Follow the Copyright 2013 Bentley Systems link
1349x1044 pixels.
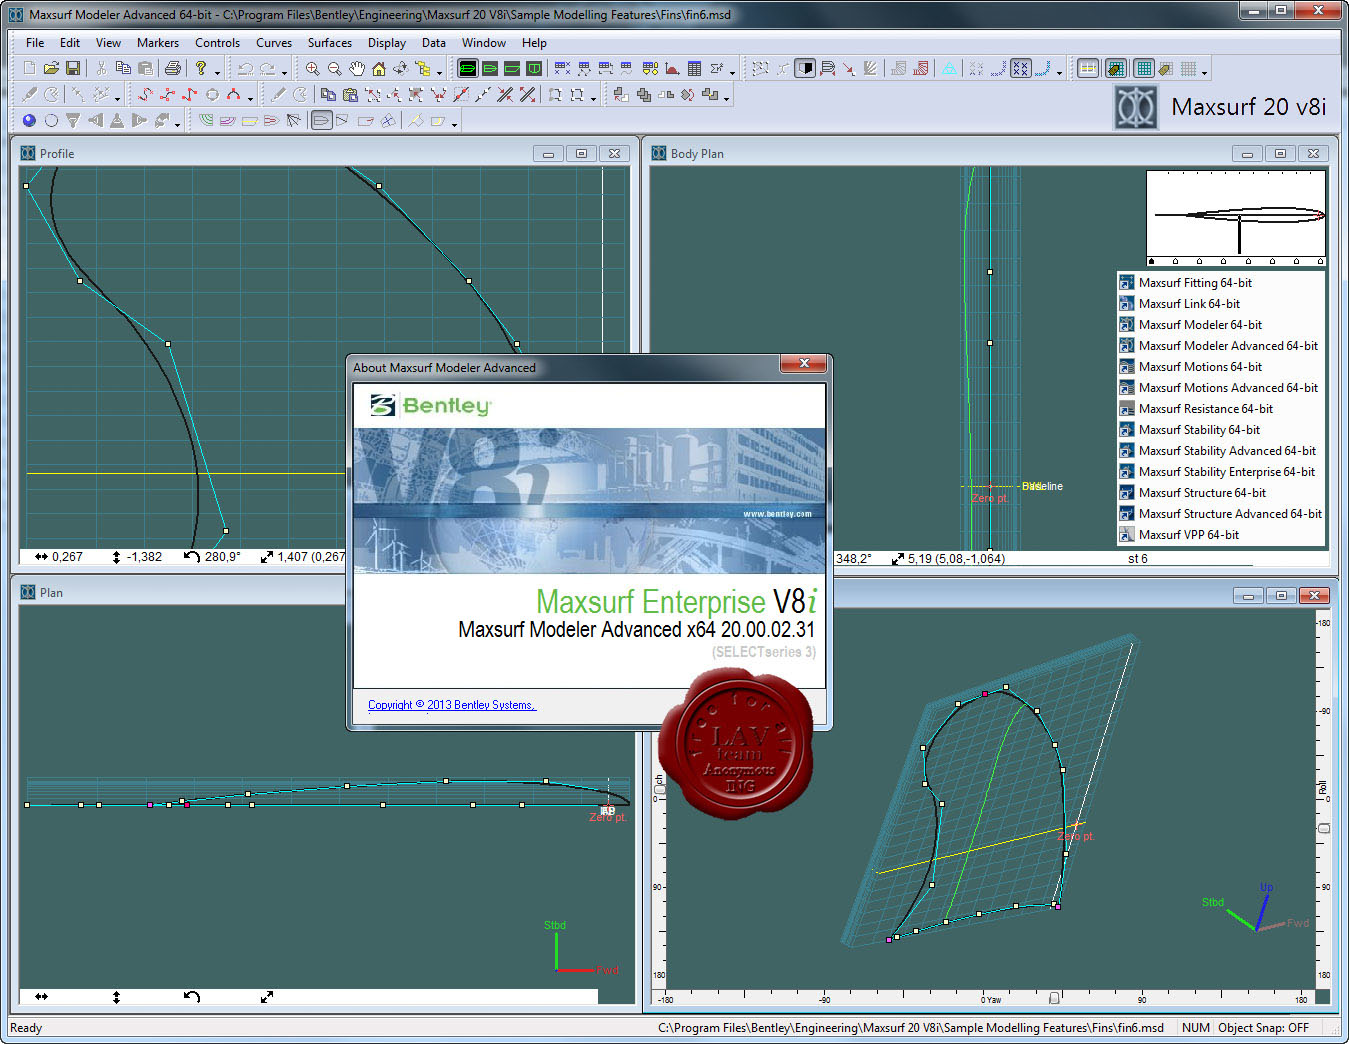pyautogui.click(x=452, y=705)
